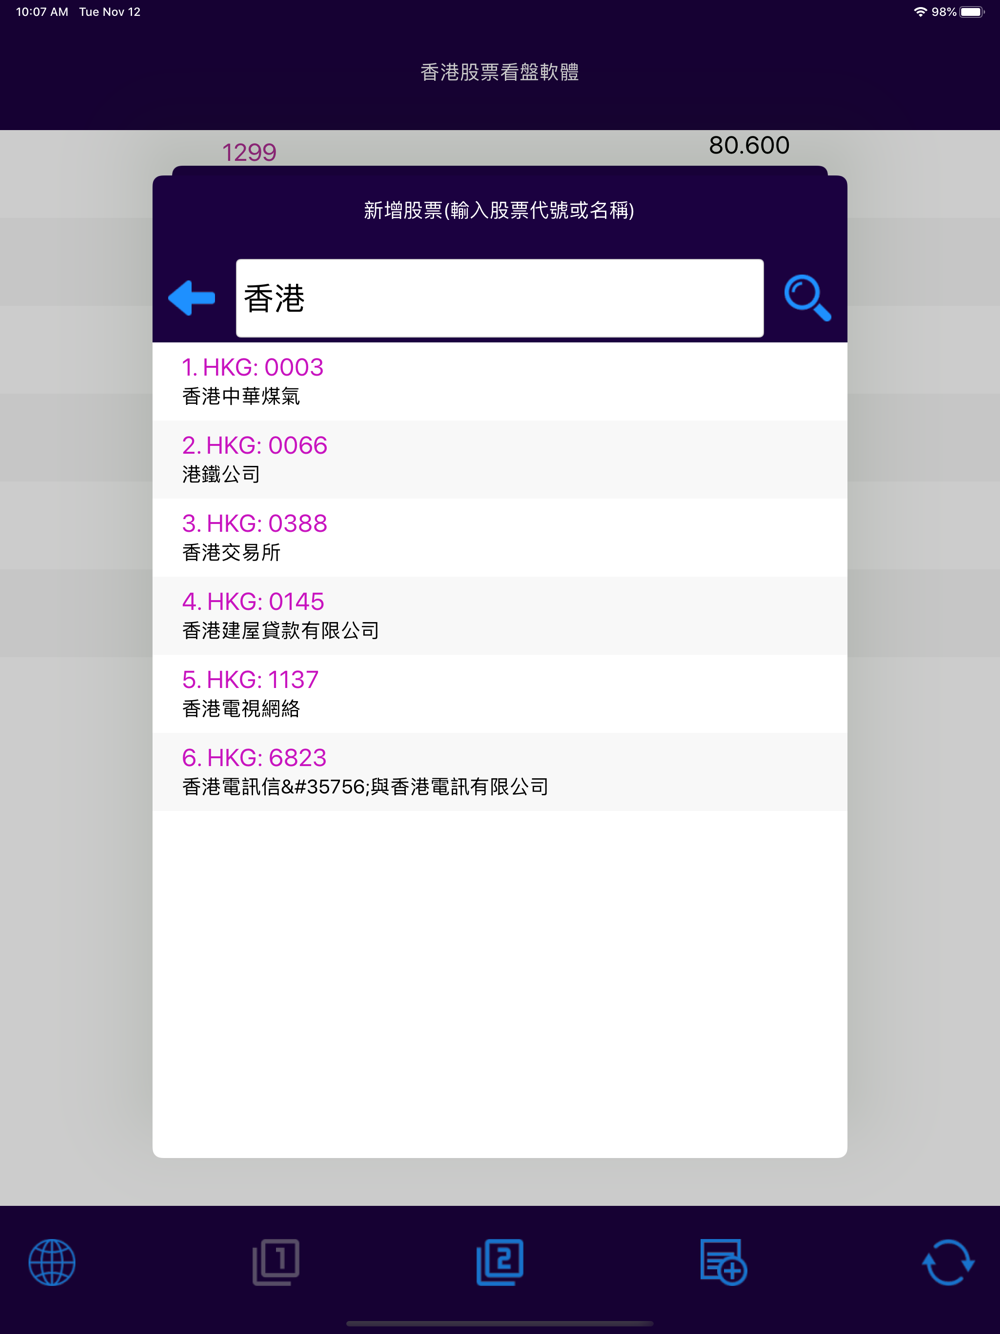Select result 3. HKG: 0388 香港交易所
This screenshot has width=1000, height=1334.
(x=500, y=538)
